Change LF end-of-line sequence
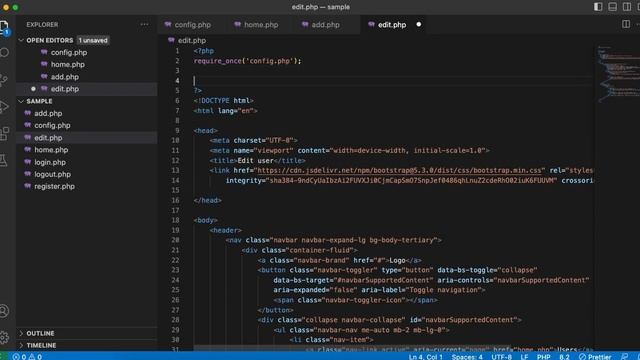Viewport: 640px width, 360px height. click(524, 356)
